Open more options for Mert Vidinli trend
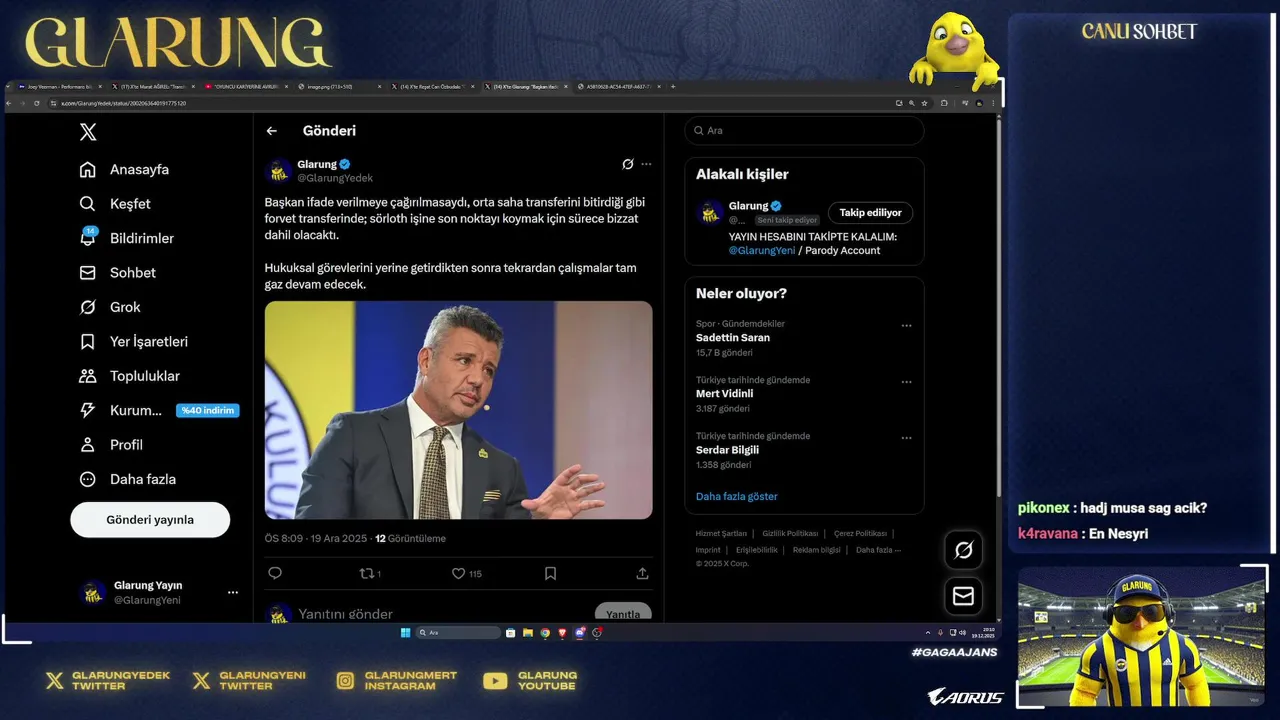The width and height of the screenshot is (1280, 720). tap(906, 382)
